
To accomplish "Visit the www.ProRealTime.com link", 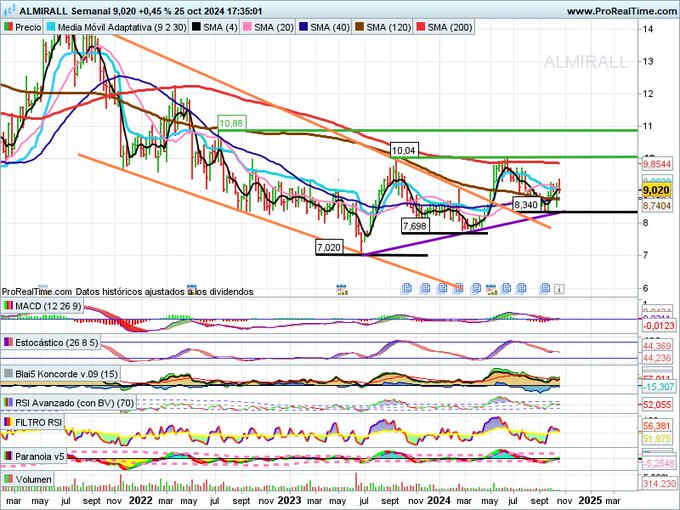I will (622, 11).
